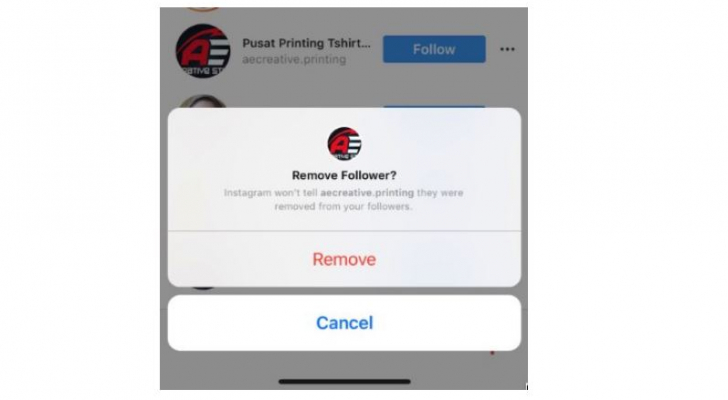Open aecreative.printing avatar in follower list
The width and height of the screenshot is (728, 400).
click(x=202, y=51)
